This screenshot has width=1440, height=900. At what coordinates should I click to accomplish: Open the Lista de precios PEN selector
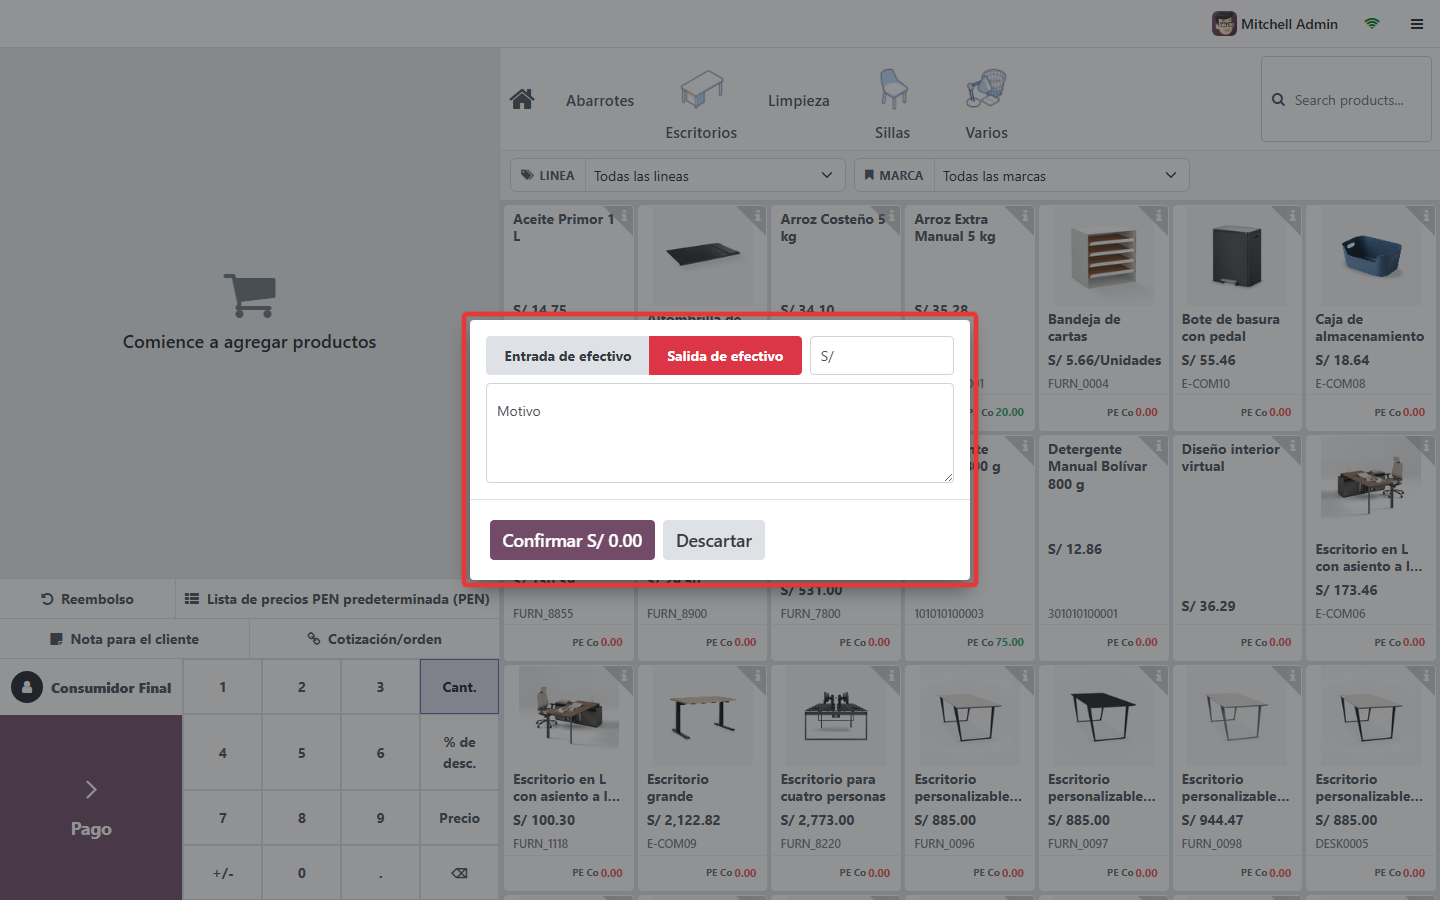click(337, 599)
